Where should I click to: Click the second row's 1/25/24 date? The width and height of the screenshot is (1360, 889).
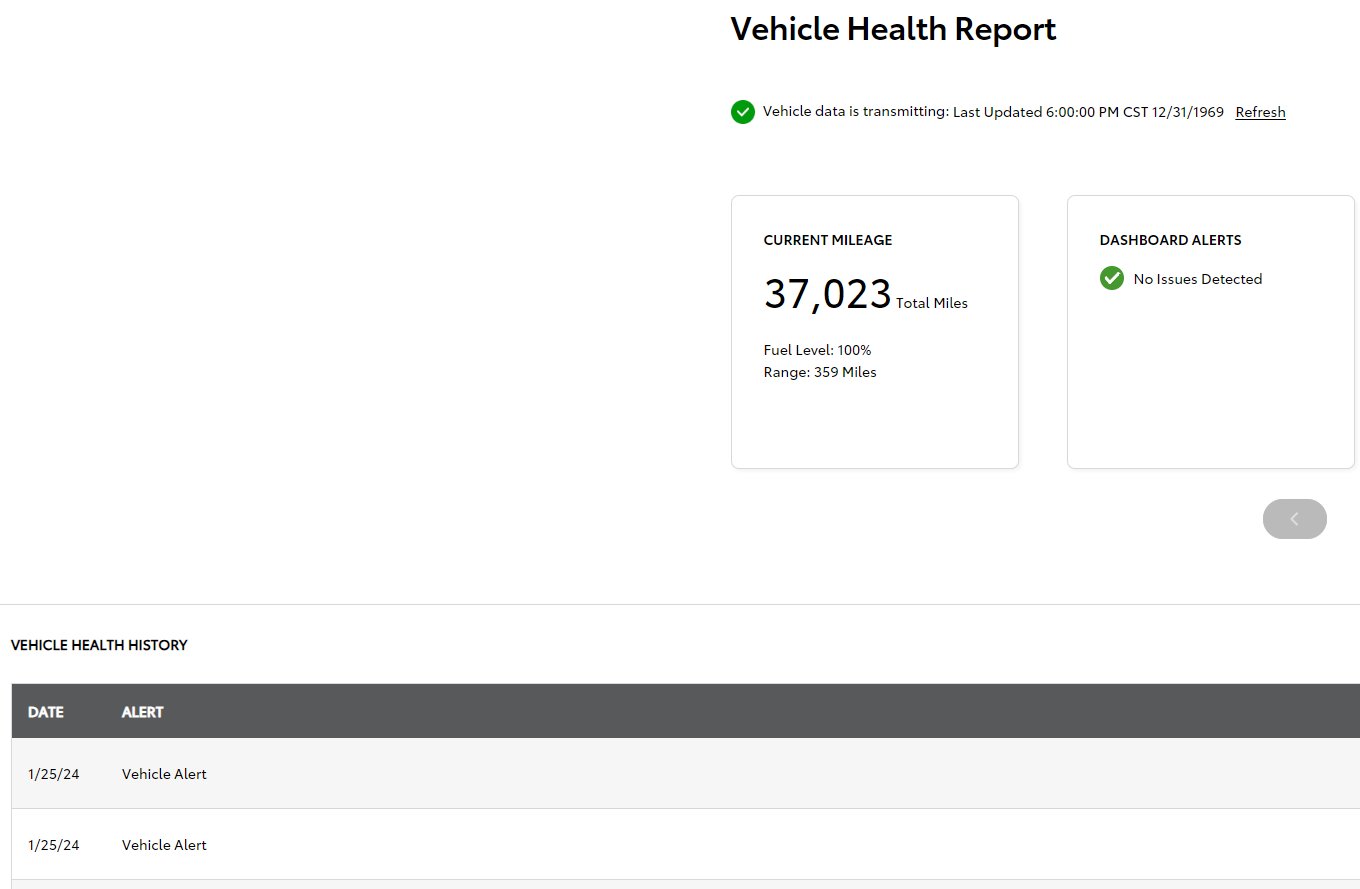tap(54, 845)
